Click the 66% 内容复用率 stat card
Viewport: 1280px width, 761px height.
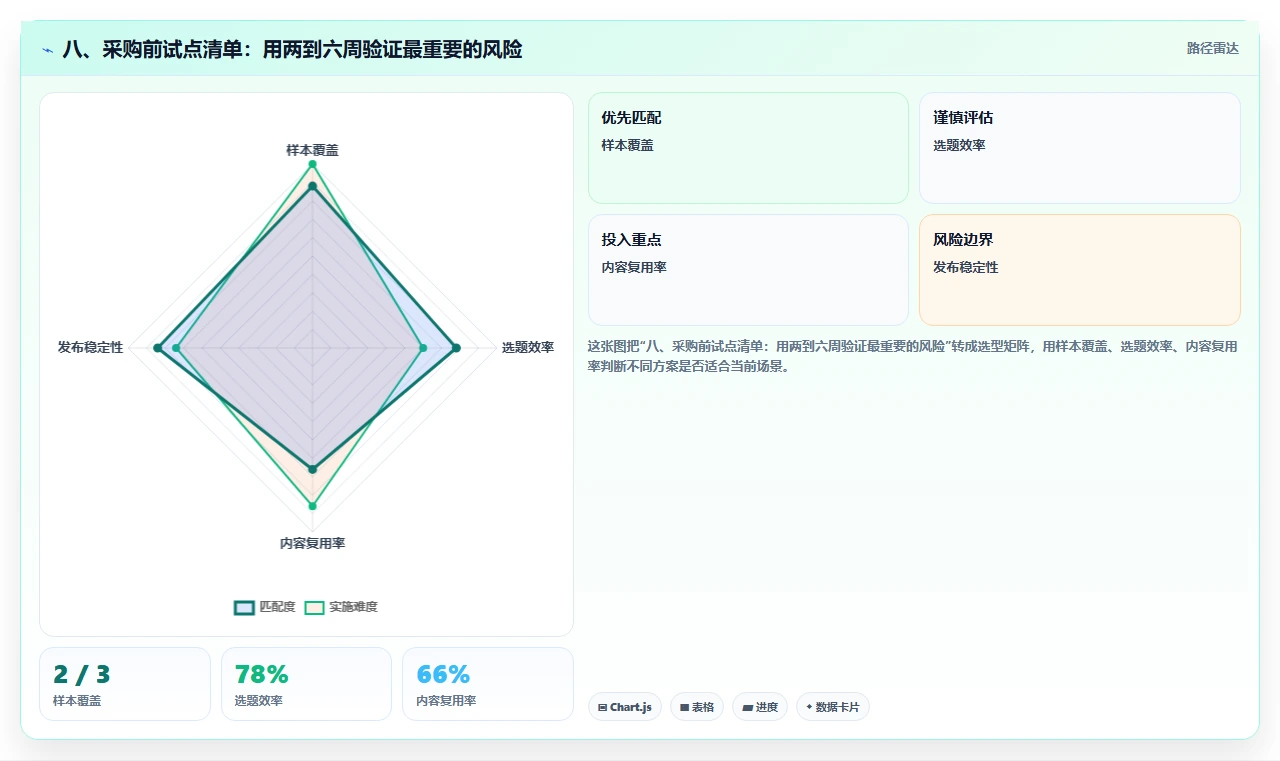click(488, 684)
